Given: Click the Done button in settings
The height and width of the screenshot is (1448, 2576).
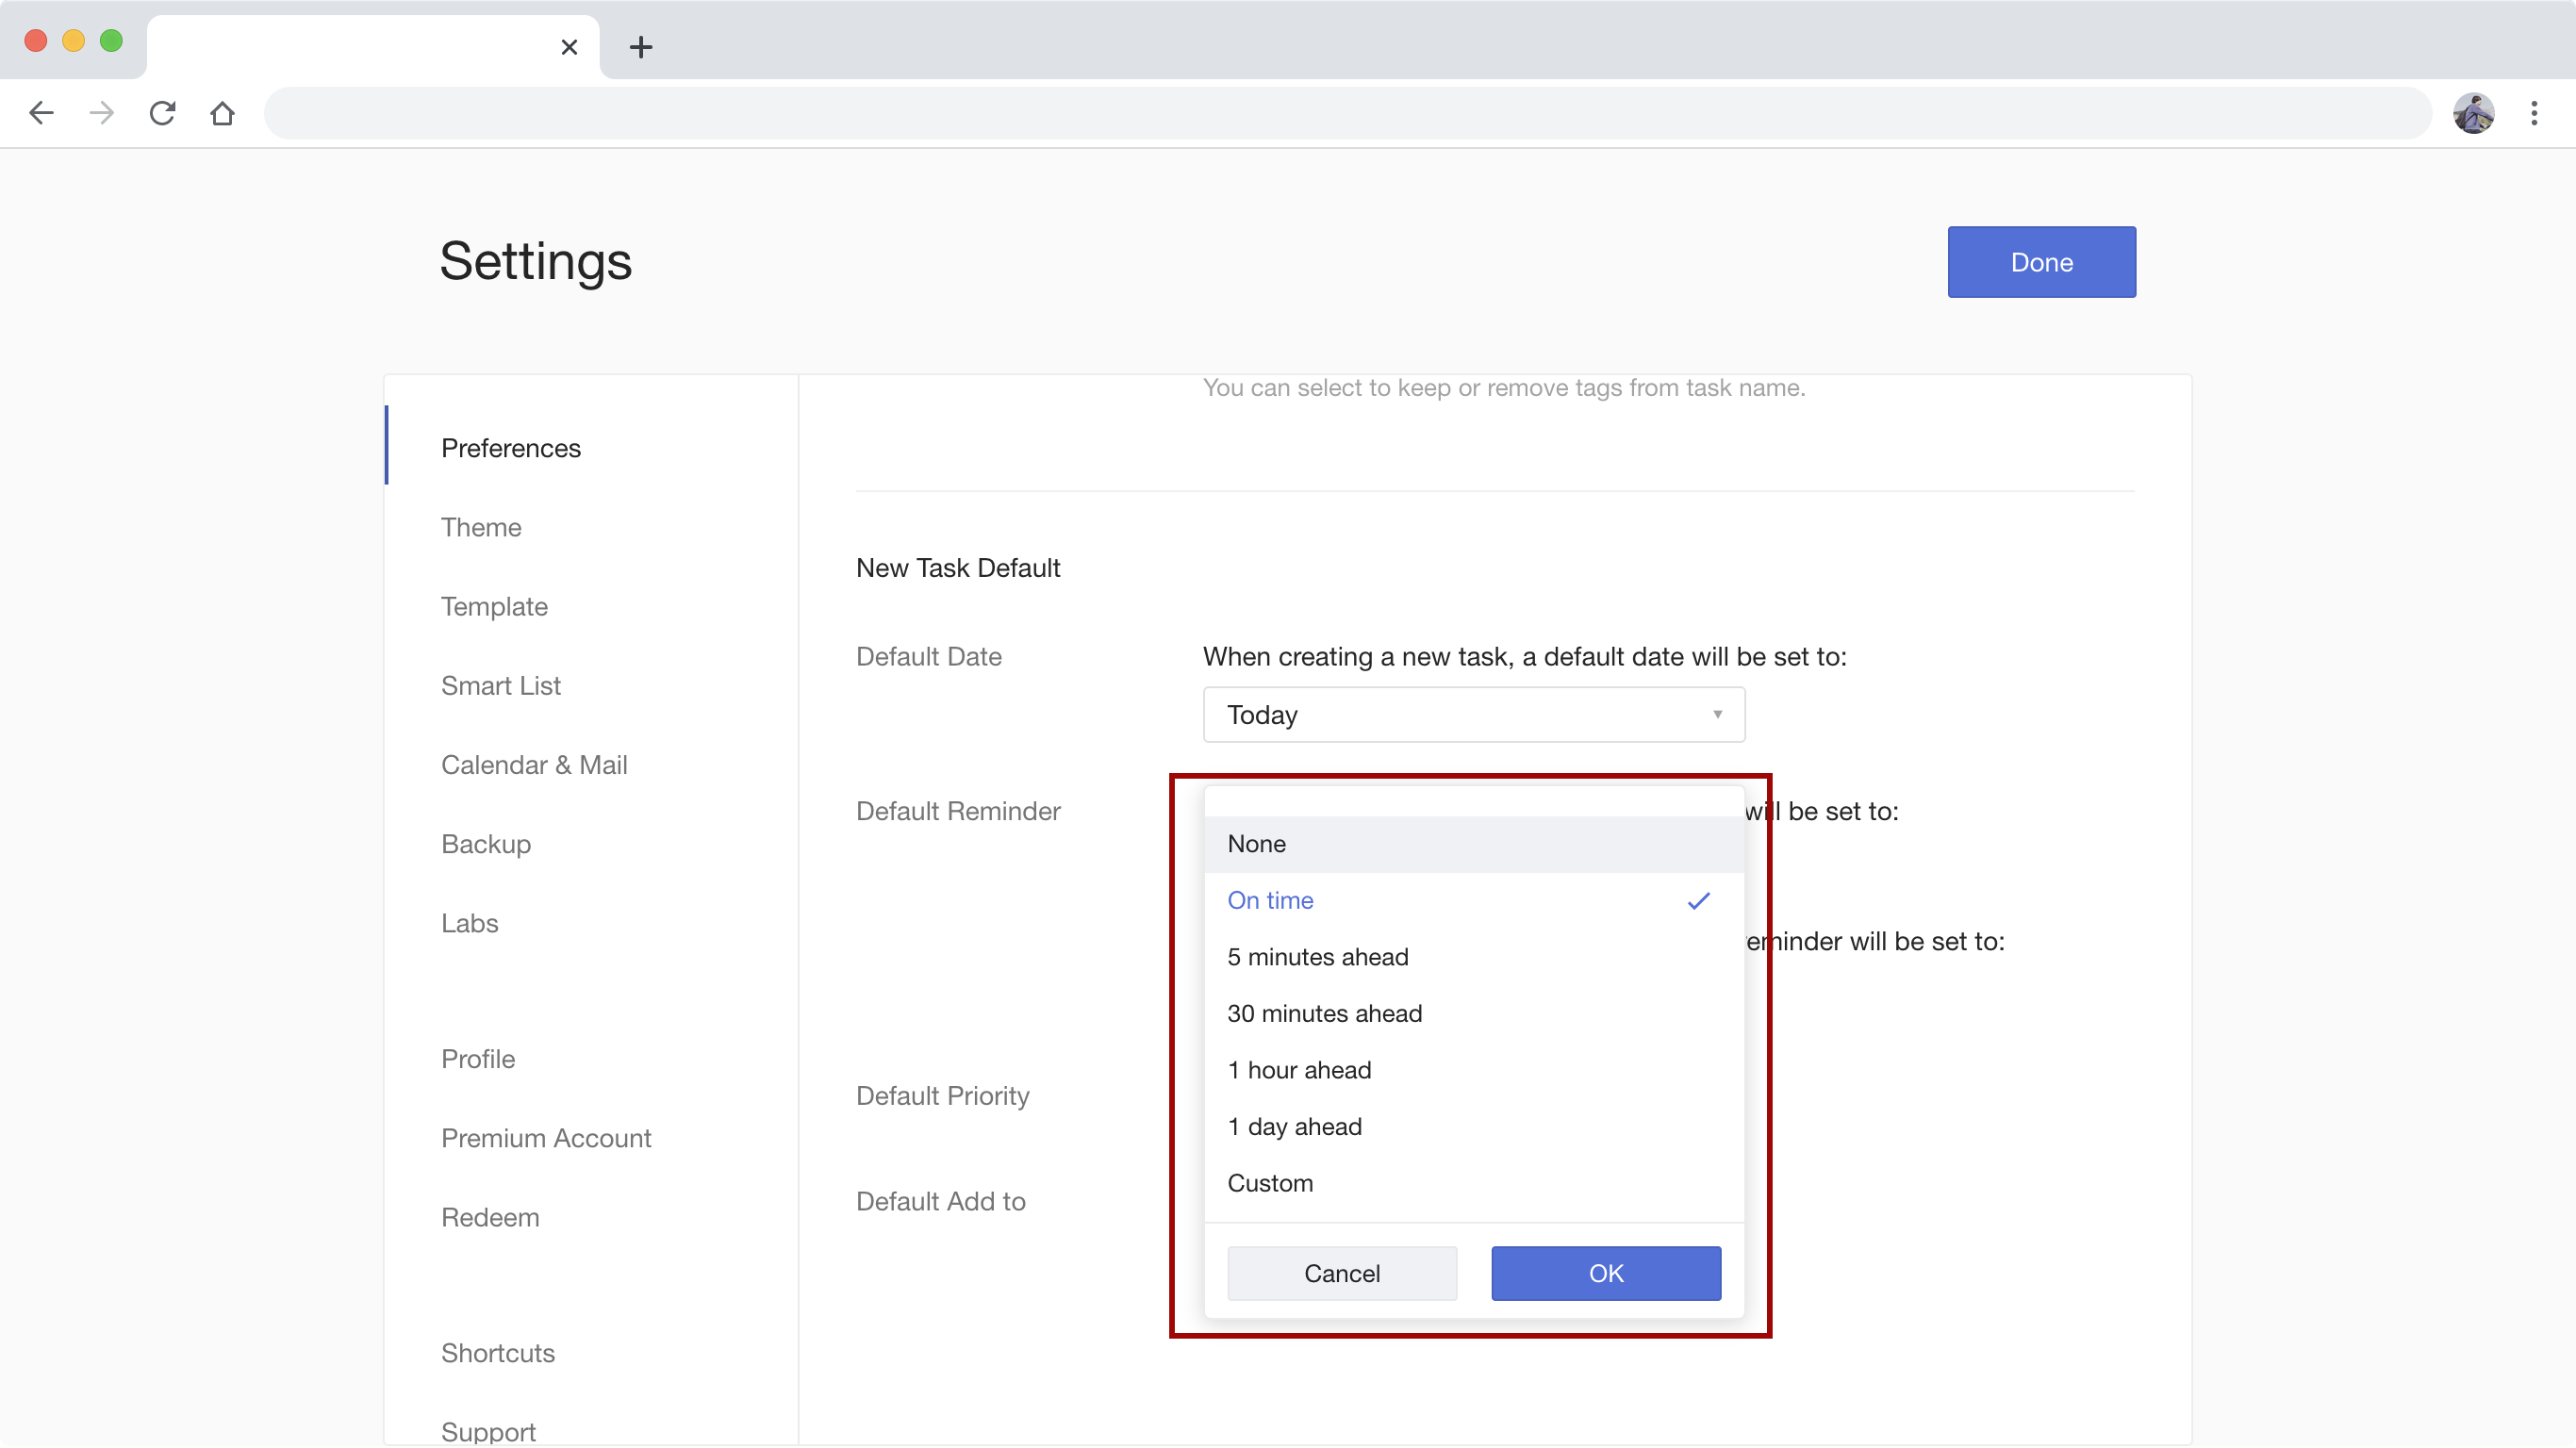Looking at the screenshot, I should (2041, 260).
